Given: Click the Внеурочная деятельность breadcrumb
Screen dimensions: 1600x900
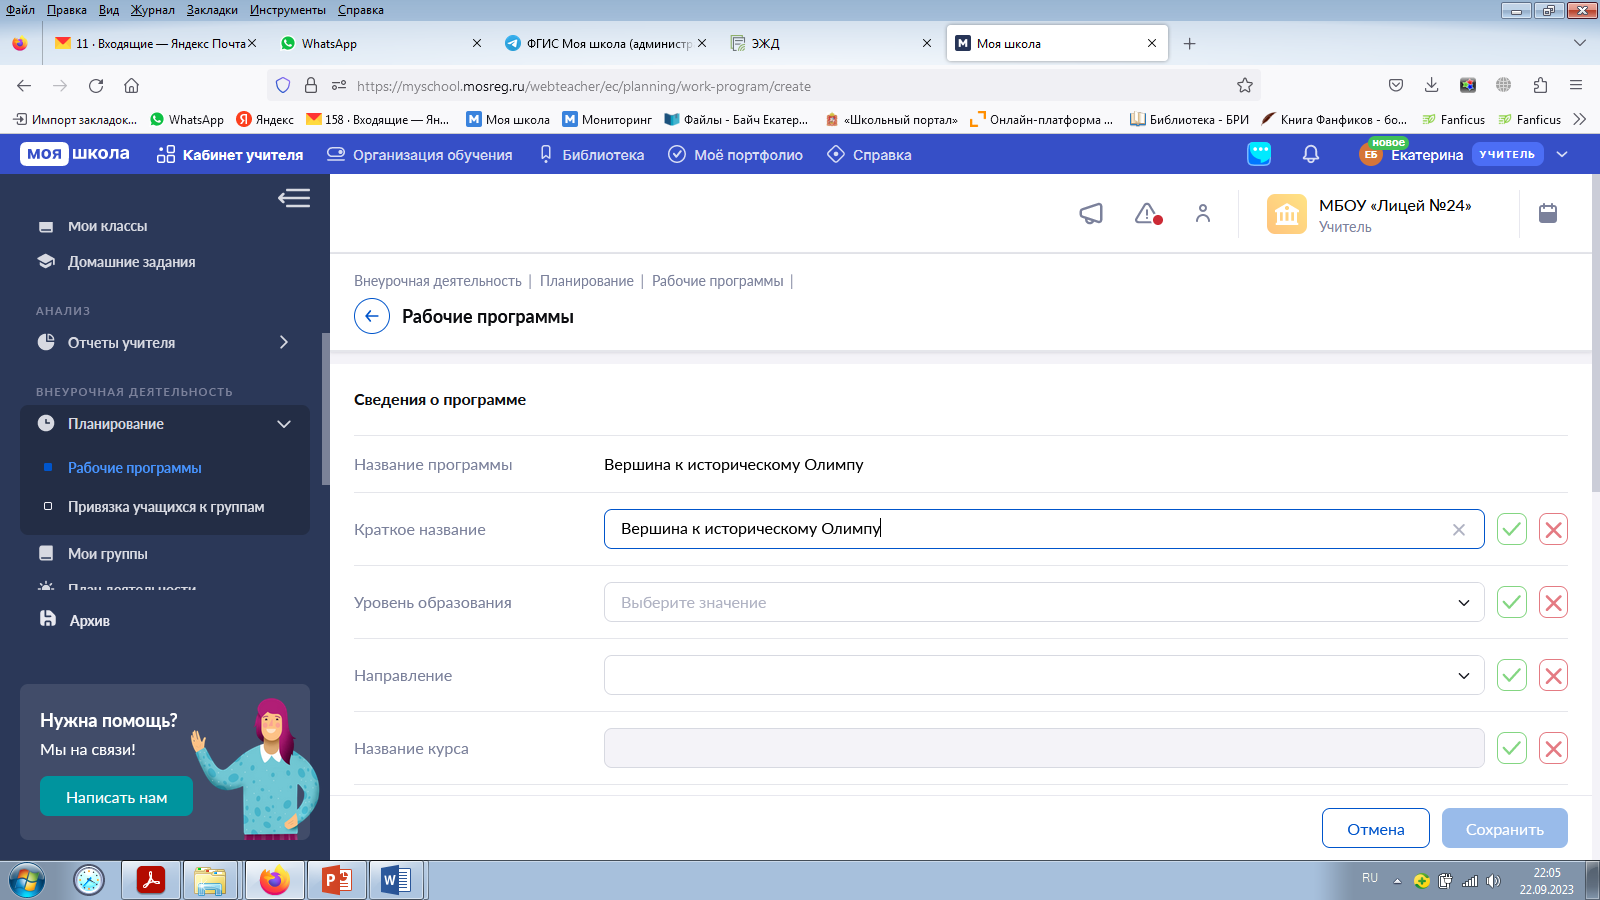Looking at the screenshot, I should [438, 281].
